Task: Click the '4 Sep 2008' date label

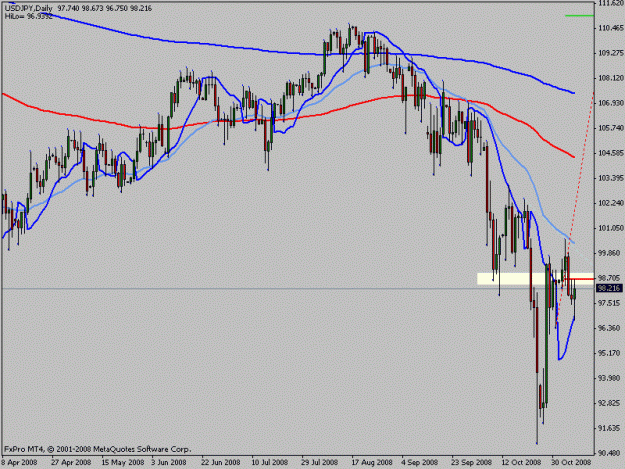Action: point(420,462)
